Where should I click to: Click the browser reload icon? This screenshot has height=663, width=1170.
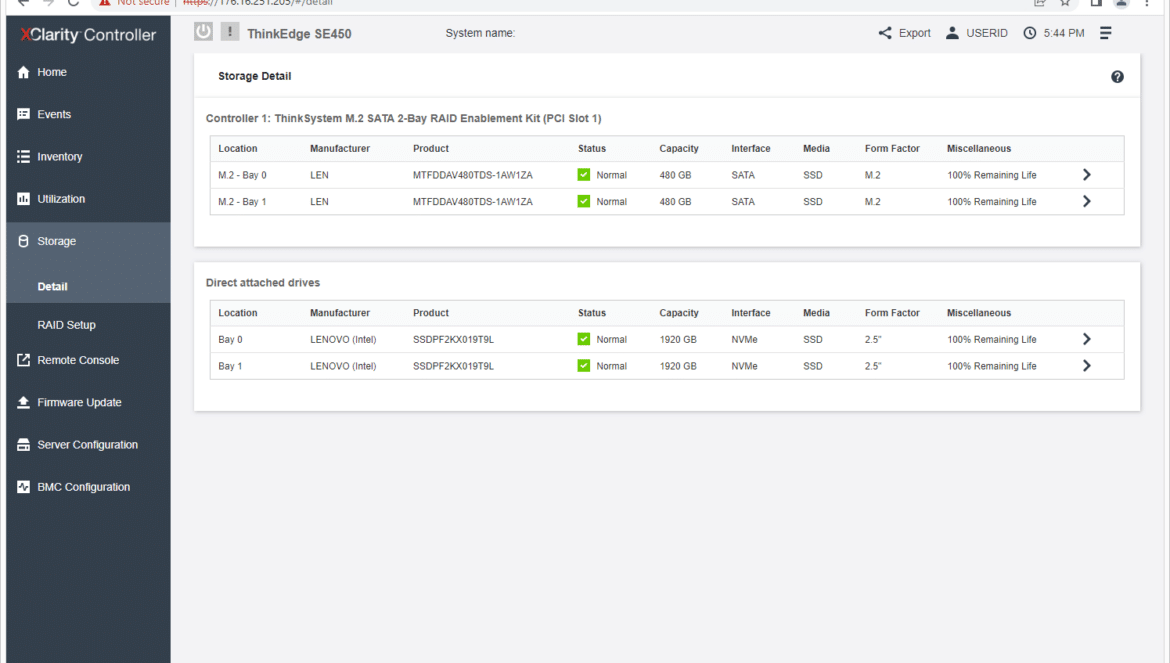pyautogui.click(x=73, y=3)
